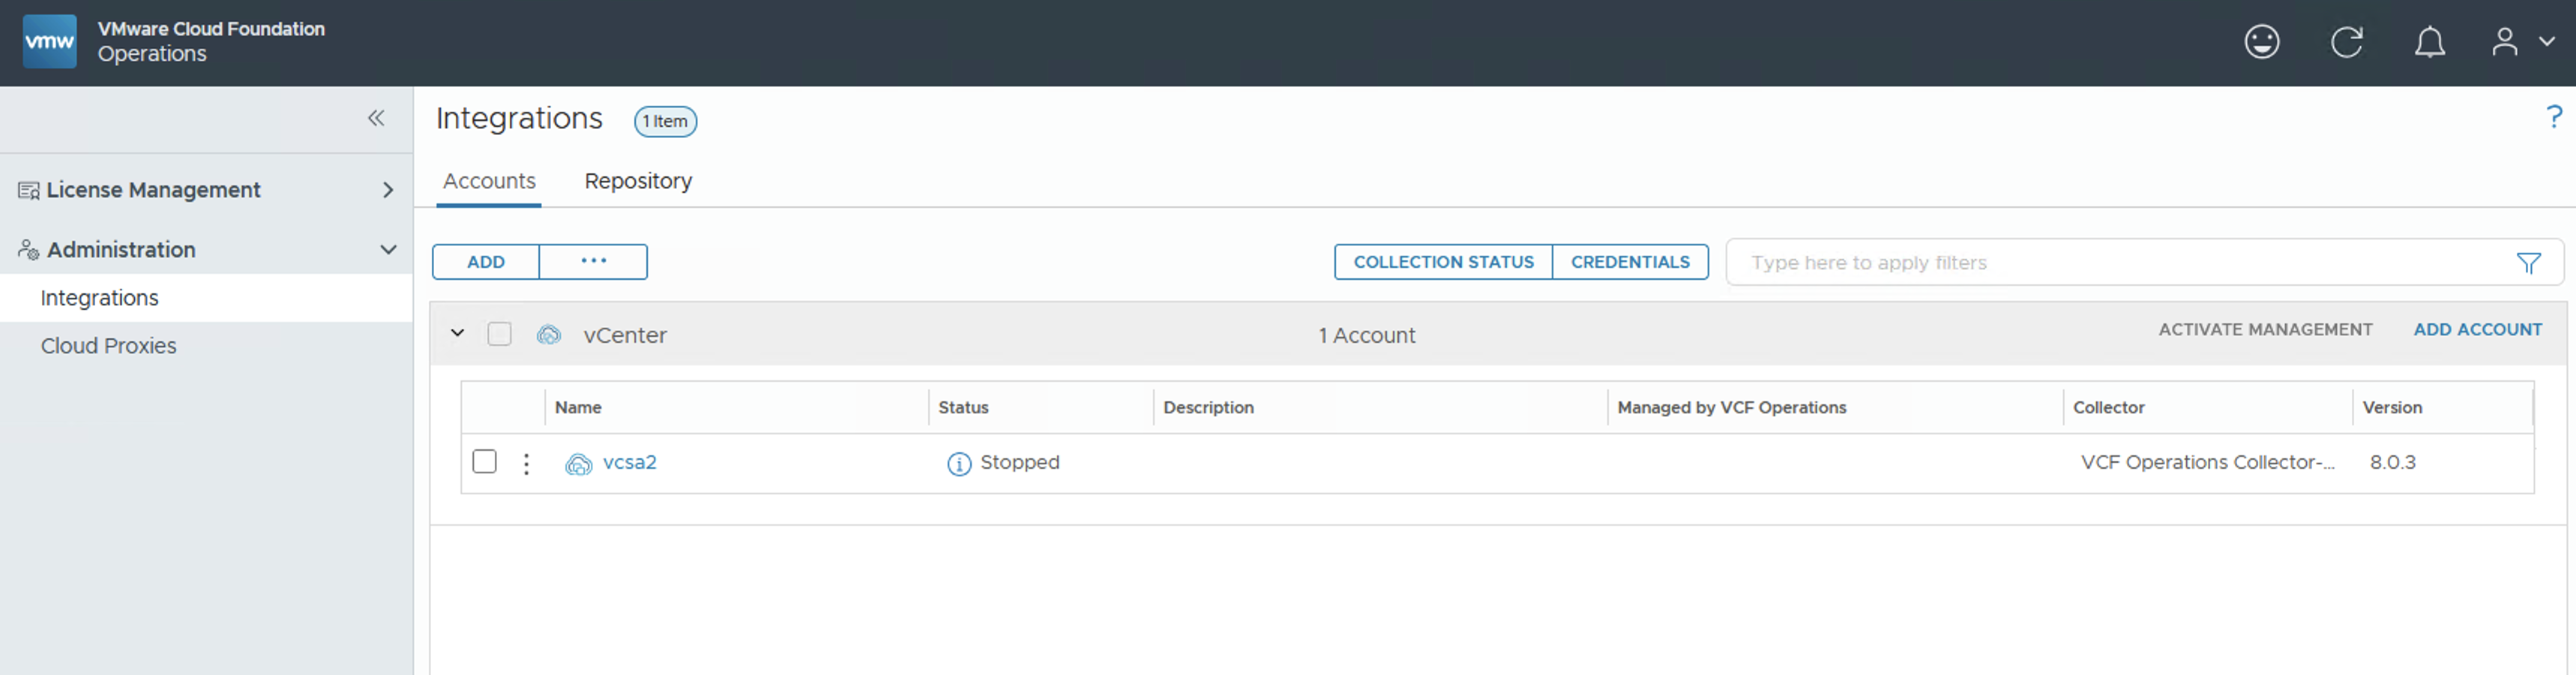Expand the License Management section
Viewport: 2576px width, 675px height.
click(388, 190)
